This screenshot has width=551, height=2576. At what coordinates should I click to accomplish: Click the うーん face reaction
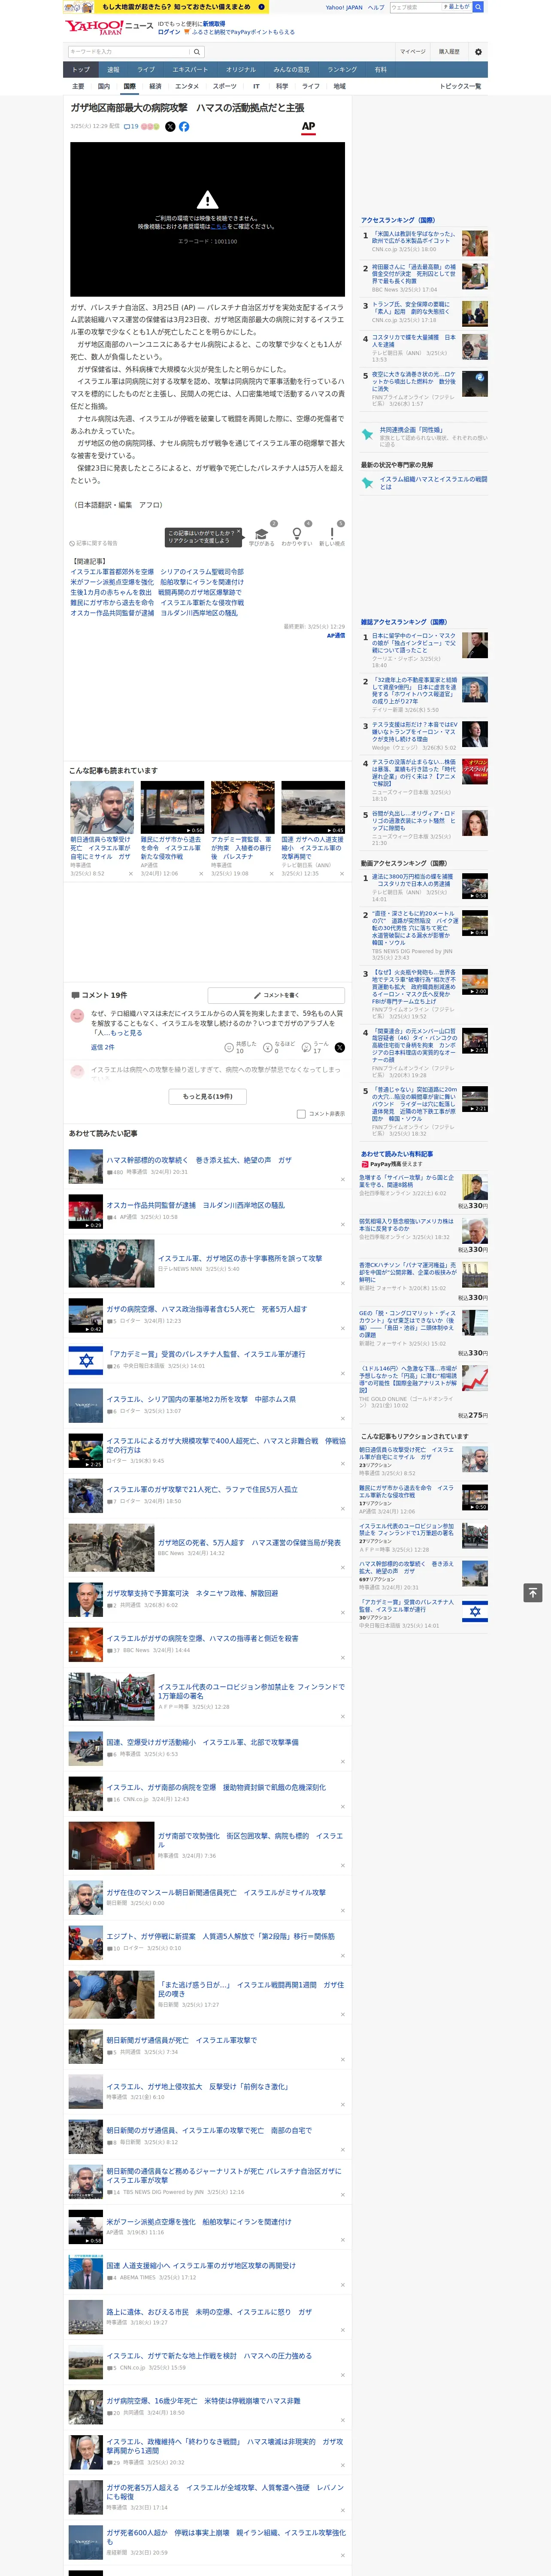(x=307, y=1047)
